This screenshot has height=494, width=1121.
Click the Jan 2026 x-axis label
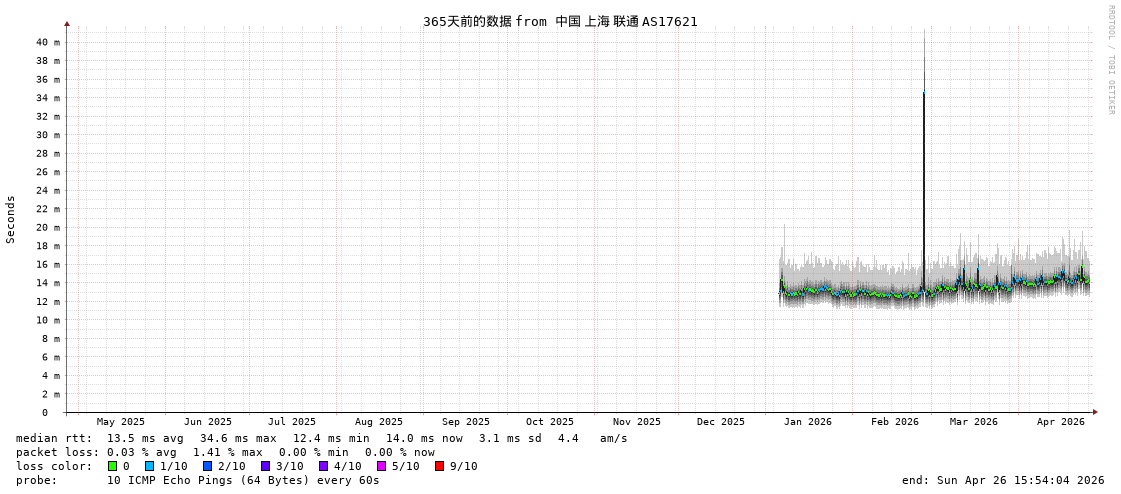(x=807, y=422)
